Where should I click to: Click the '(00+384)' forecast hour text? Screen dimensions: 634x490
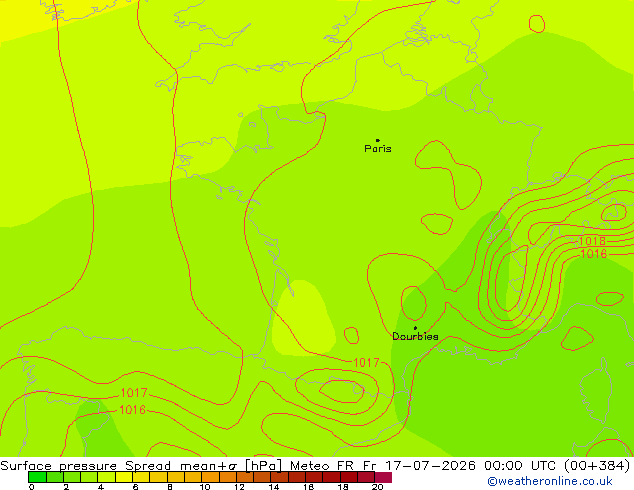[597, 466]
